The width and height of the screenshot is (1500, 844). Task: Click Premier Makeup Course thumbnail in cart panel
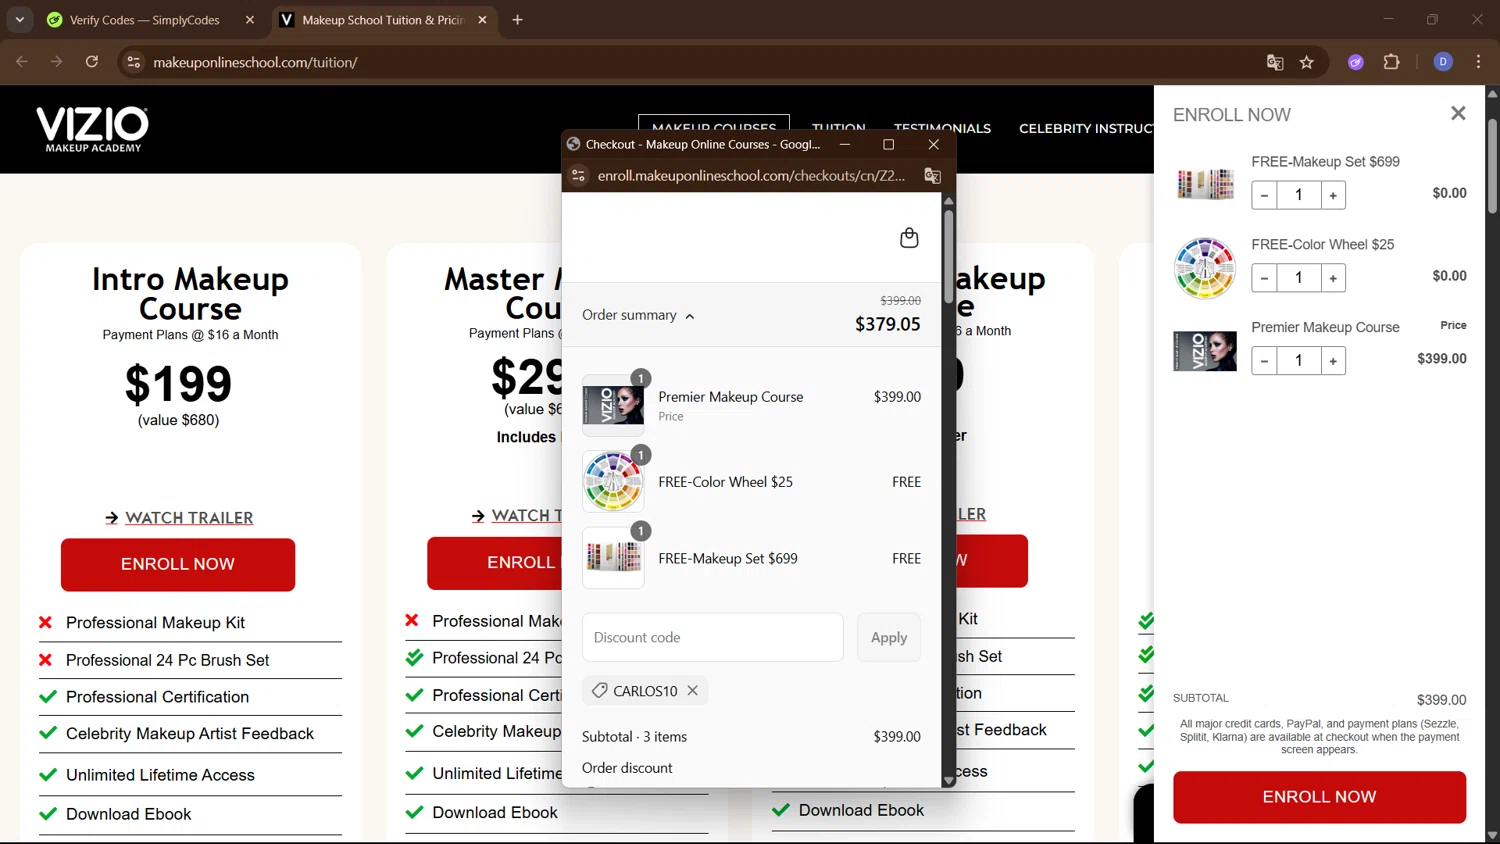1205,351
